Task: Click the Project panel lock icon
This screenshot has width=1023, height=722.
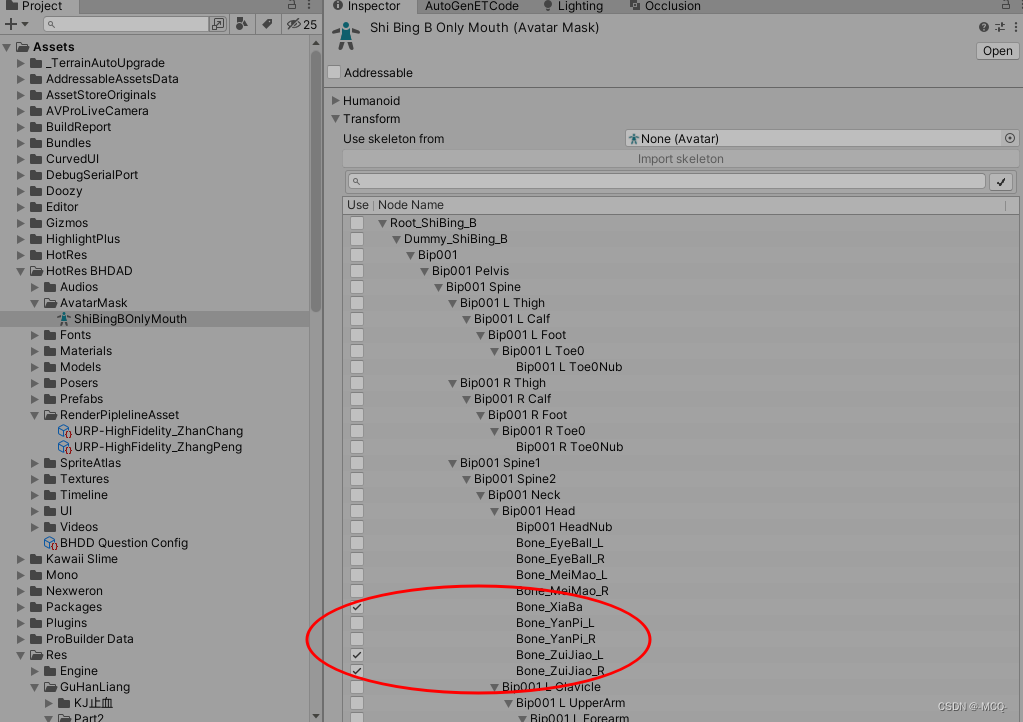Action: coord(292,5)
